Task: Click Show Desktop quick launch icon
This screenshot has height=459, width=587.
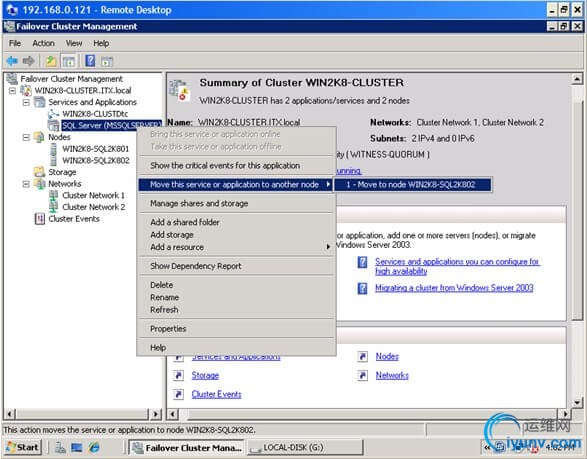Action: click(77, 447)
